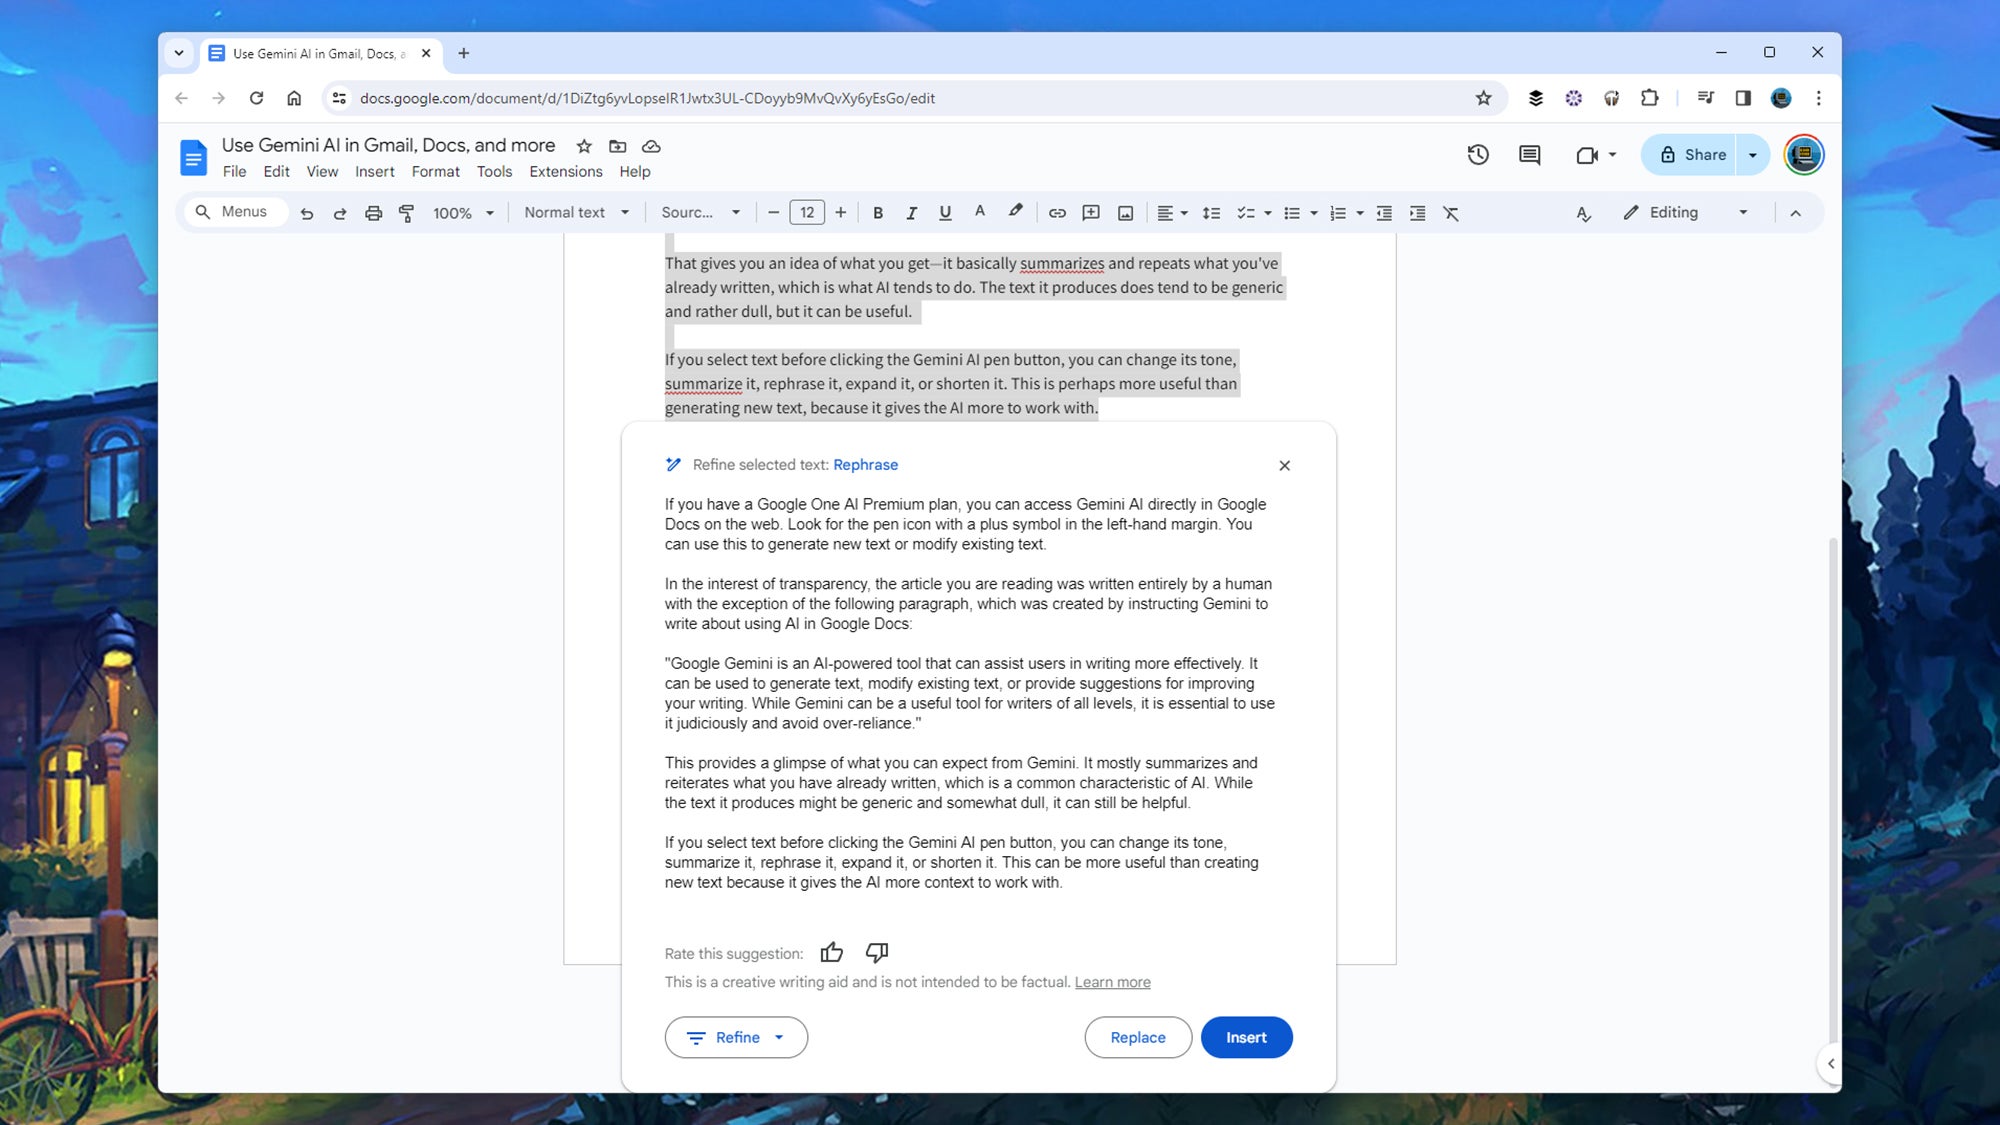Click thumbs down to rate suggestion
The image size is (2000, 1125).
pyautogui.click(x=876, y=953)
